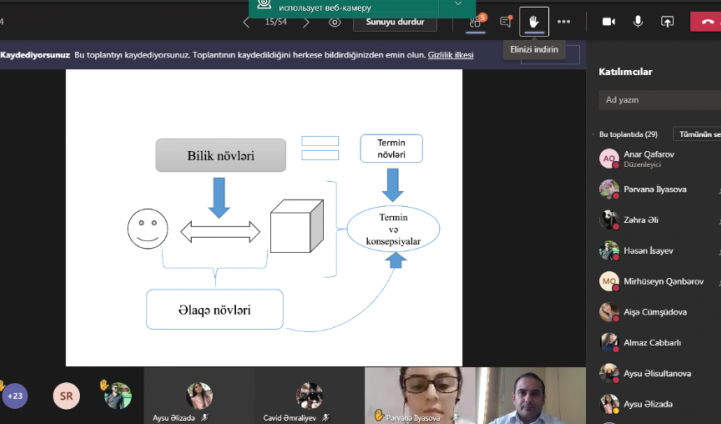Image resolution: width=721 pixels, height=424 pixels.
Task: Click Həsən İsayev's profile avatar
Action: point(609,251)
